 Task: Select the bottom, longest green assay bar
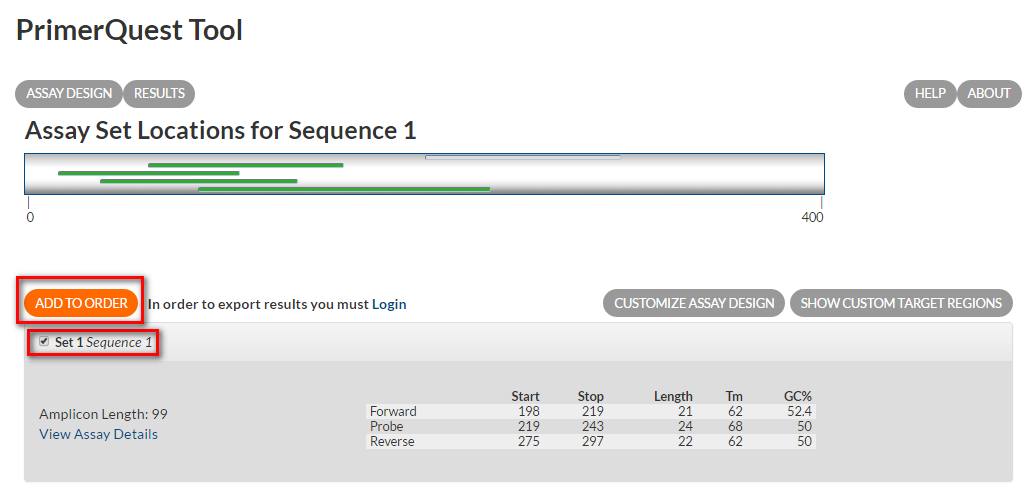[344, 188]
